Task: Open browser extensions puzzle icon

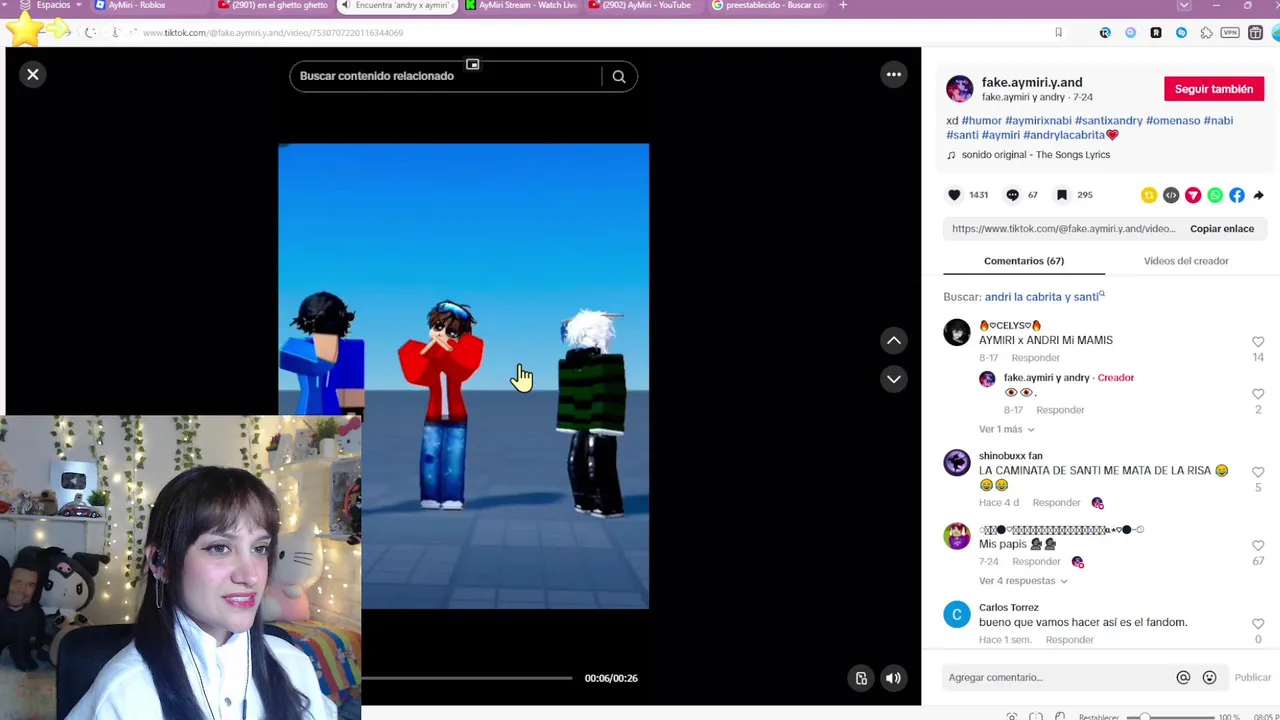Action: click(1206, 33)
